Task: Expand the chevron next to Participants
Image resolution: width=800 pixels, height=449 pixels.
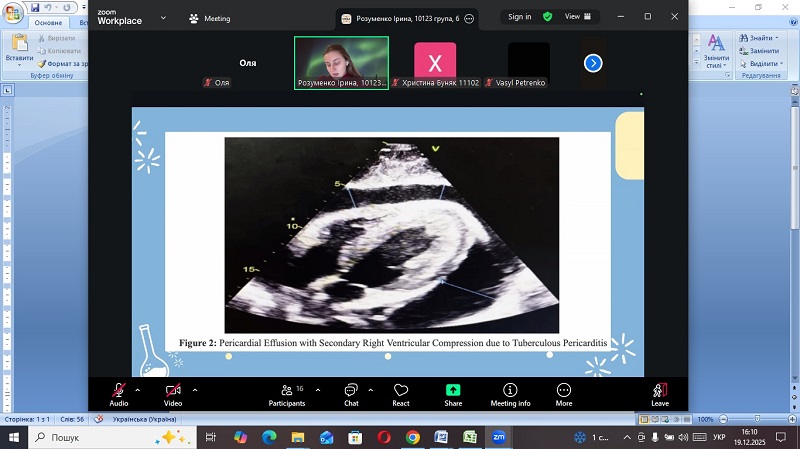Action: (318, 390)
